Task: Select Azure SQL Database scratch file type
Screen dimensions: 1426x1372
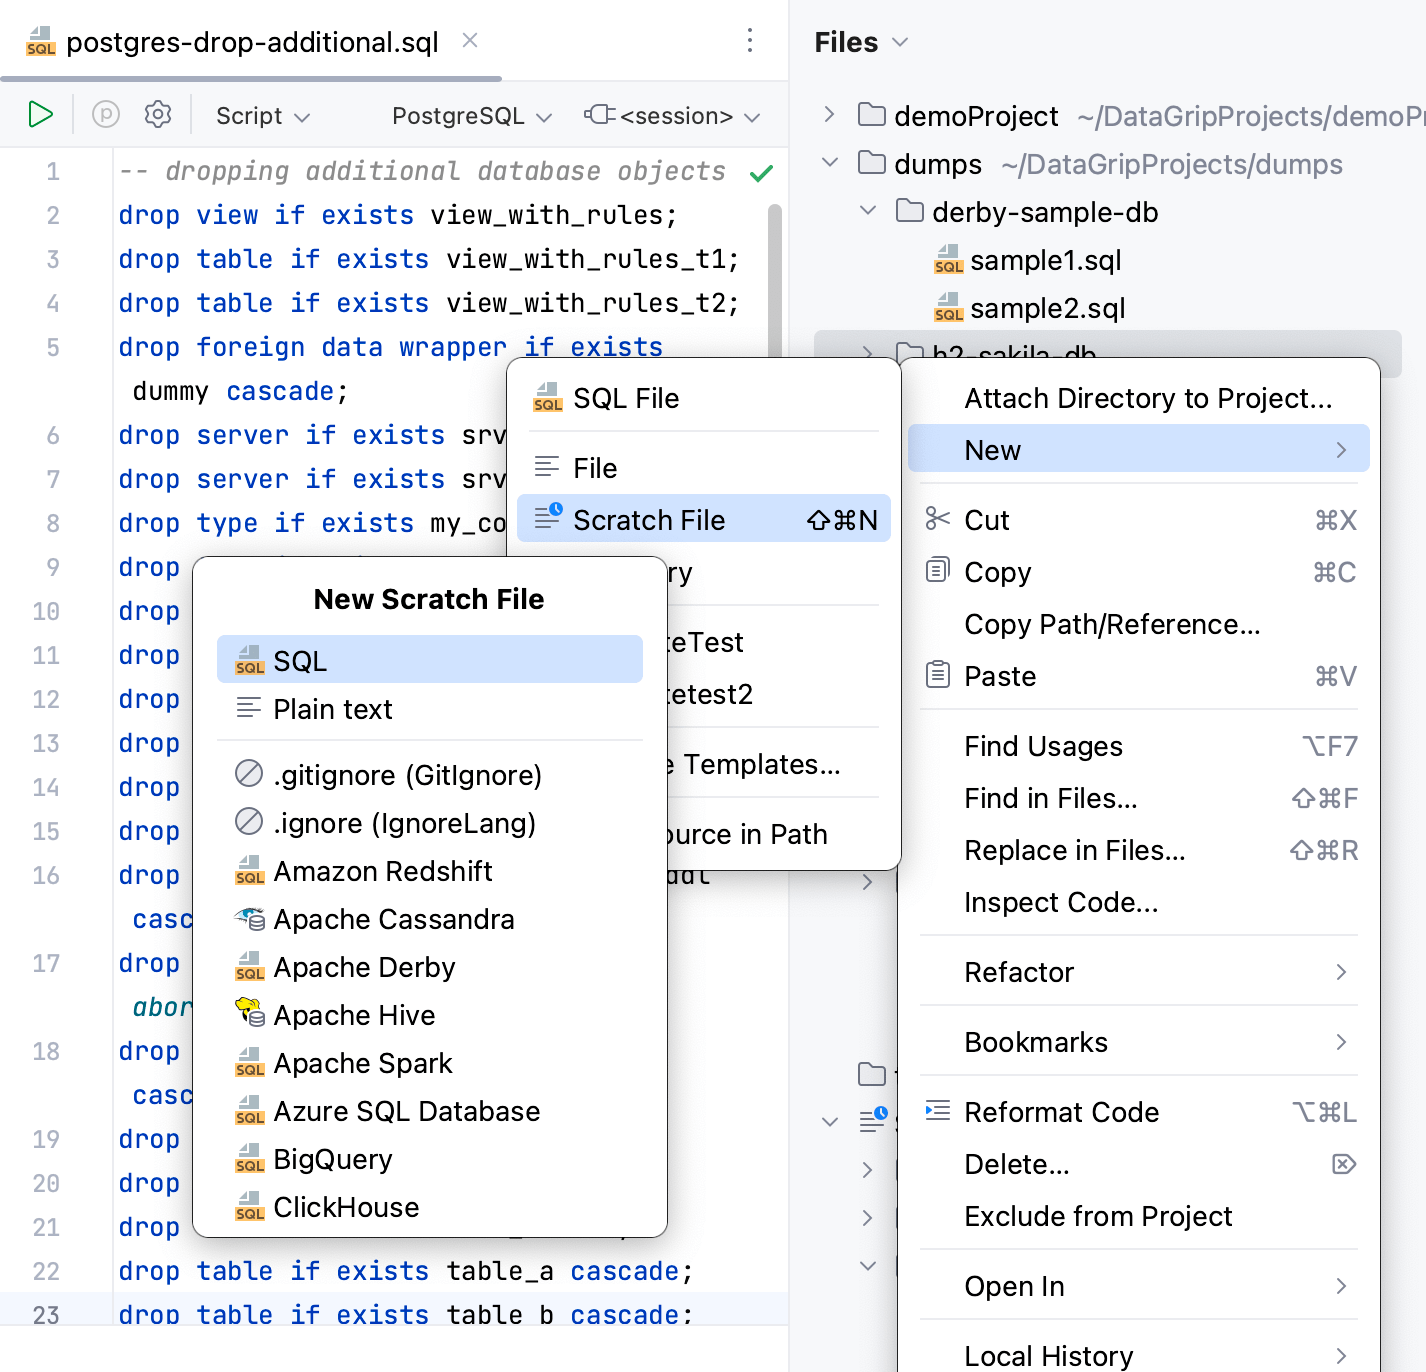Action: (406, 1111)
